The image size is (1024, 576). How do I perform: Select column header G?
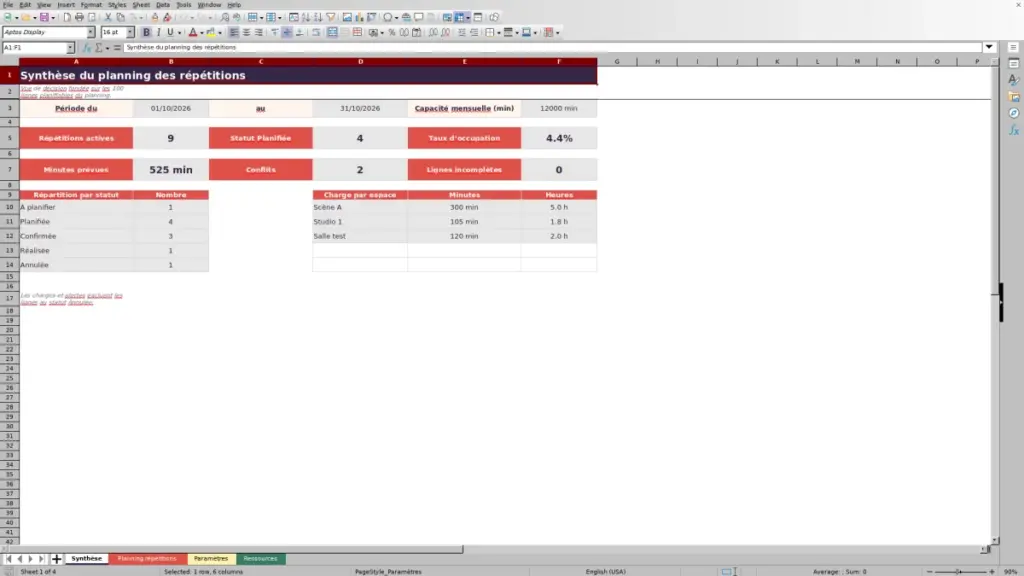[x=617, y=61]
